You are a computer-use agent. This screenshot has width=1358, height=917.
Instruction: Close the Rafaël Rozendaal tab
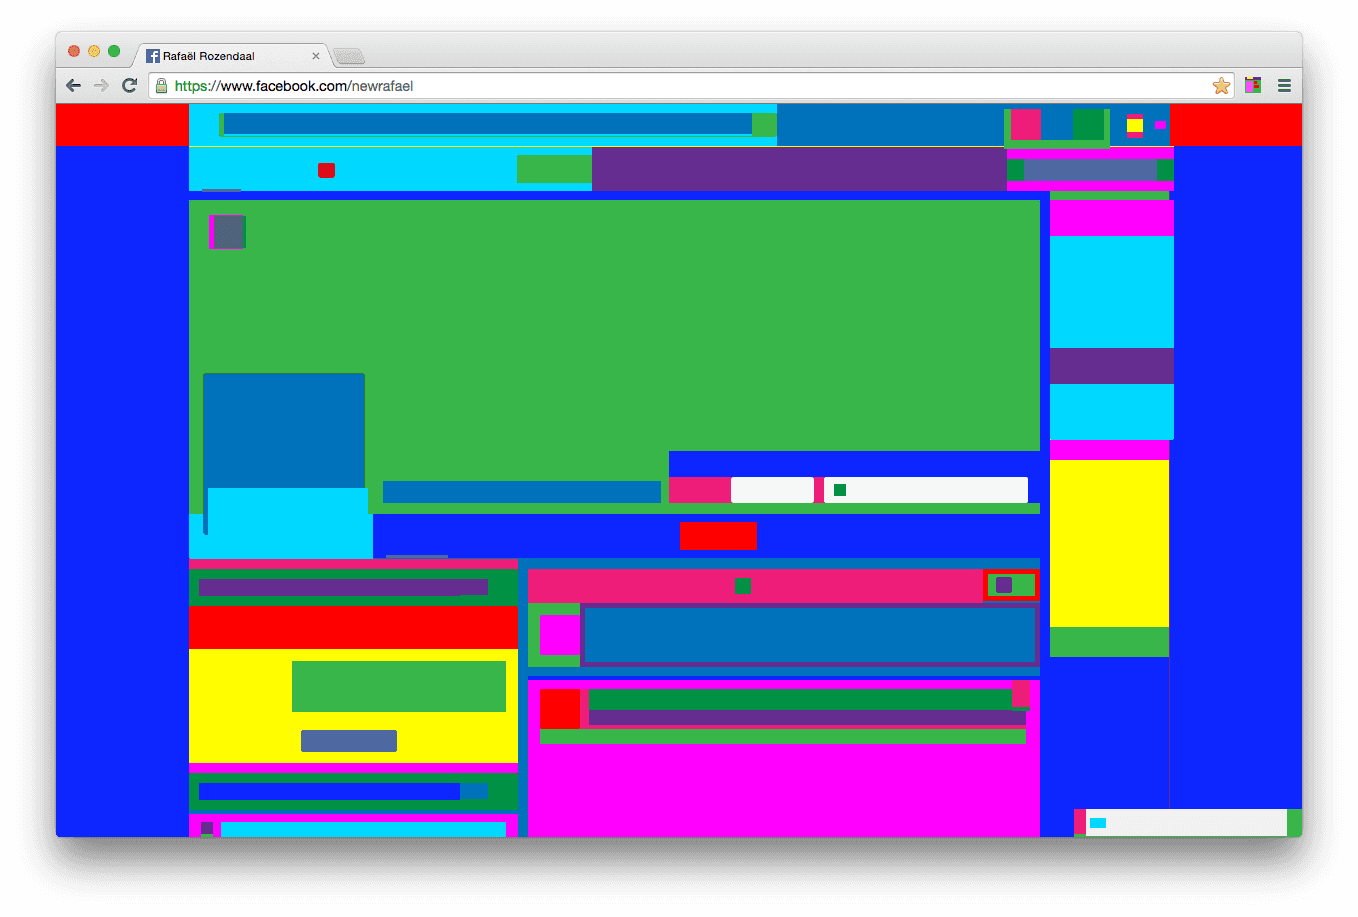pyautogui.click(x=316, y=56)
